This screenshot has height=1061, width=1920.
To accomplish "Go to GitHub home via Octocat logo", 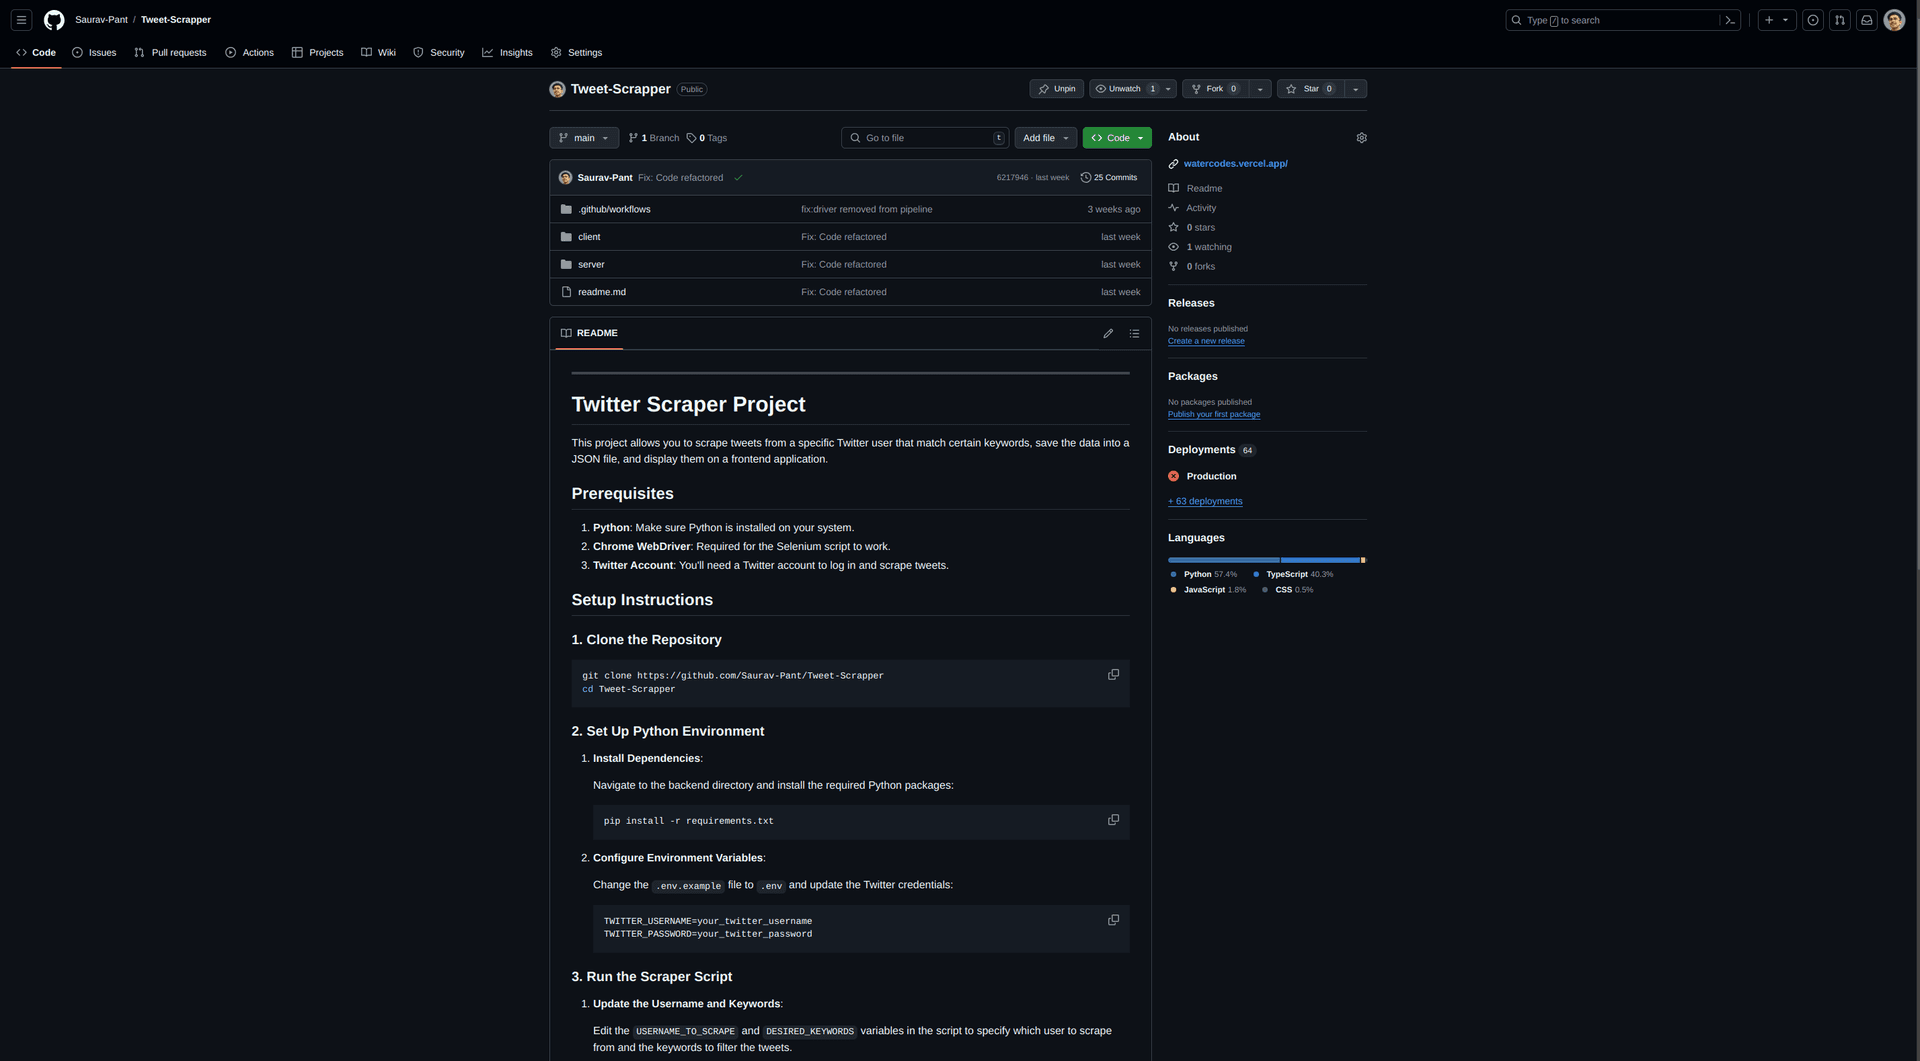I will tap(54, 20).
